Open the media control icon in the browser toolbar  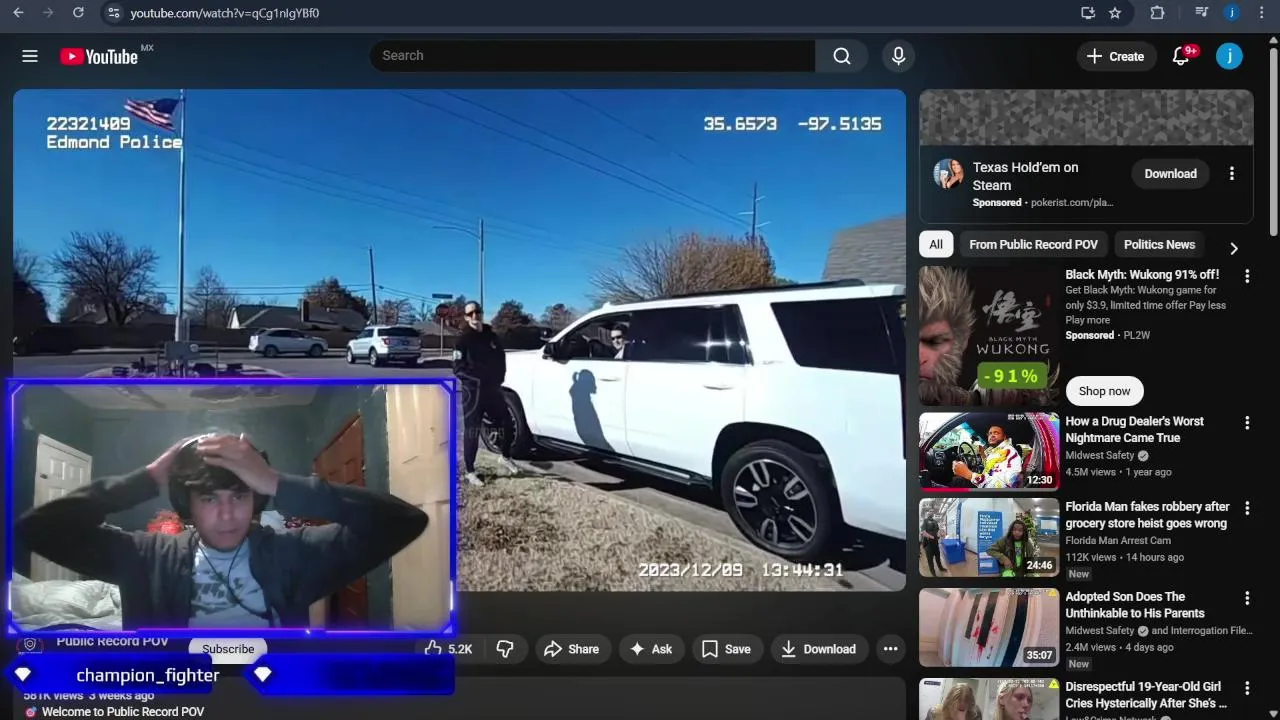coord(1201,13)
